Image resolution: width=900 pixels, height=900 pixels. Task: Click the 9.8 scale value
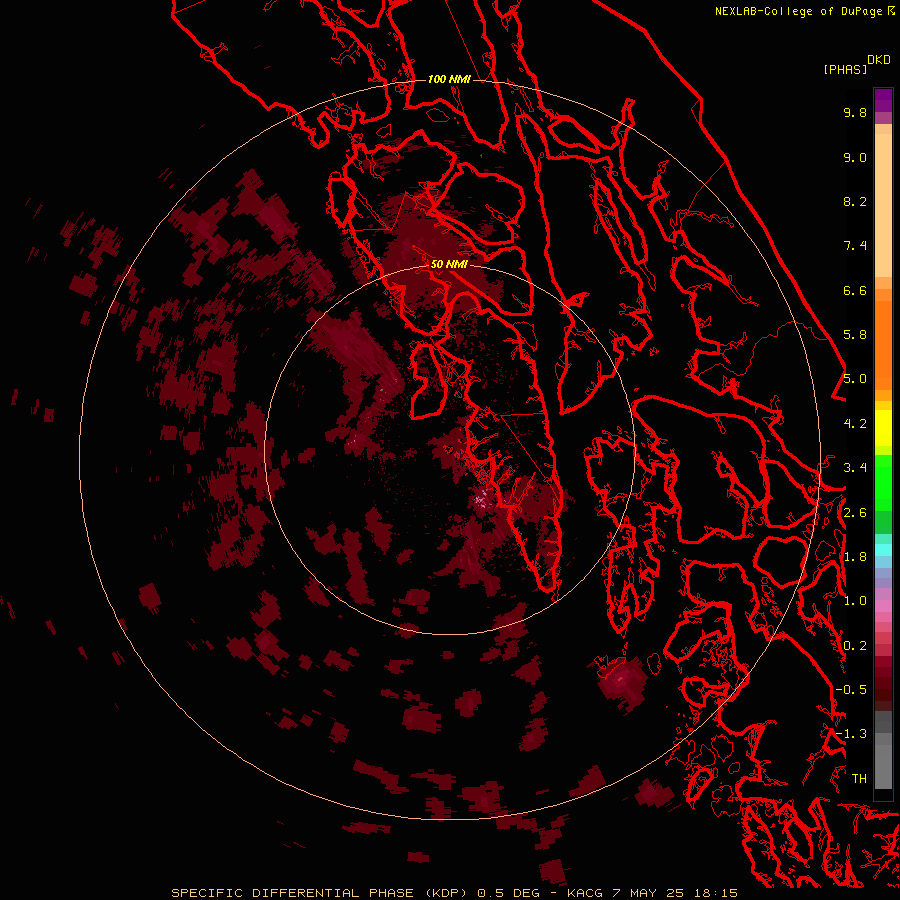tap(855, 112)
